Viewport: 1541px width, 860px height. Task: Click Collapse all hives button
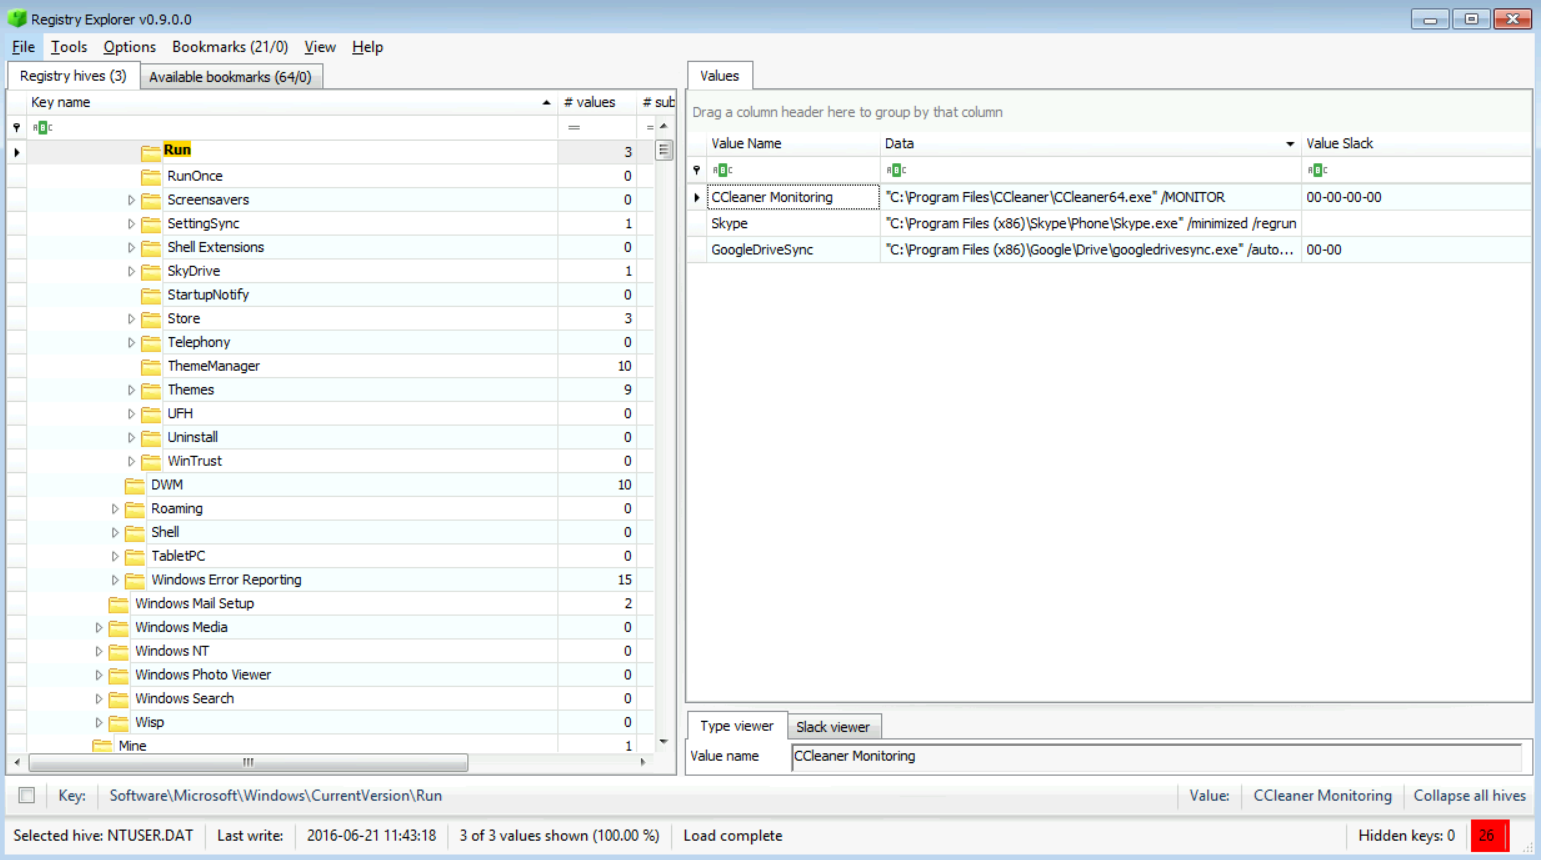[x=1469, y=796]
